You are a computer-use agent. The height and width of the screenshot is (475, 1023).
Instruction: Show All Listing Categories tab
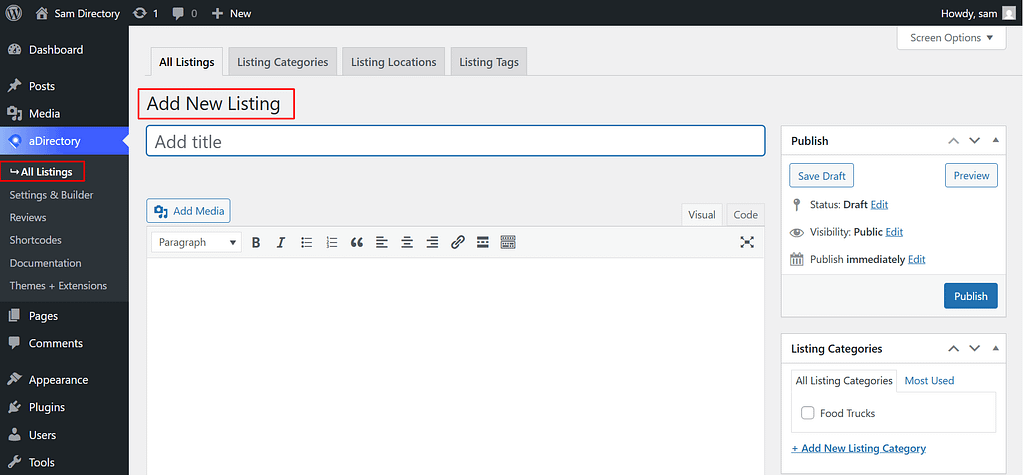(844, 380)
